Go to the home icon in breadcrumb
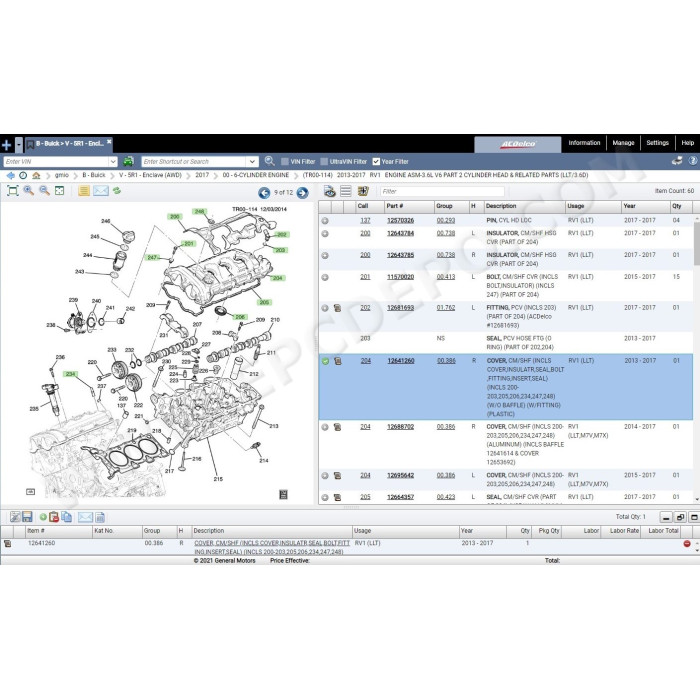Viewport: 700px width, 700px height. pyautogui.click(x=36, y=175)
